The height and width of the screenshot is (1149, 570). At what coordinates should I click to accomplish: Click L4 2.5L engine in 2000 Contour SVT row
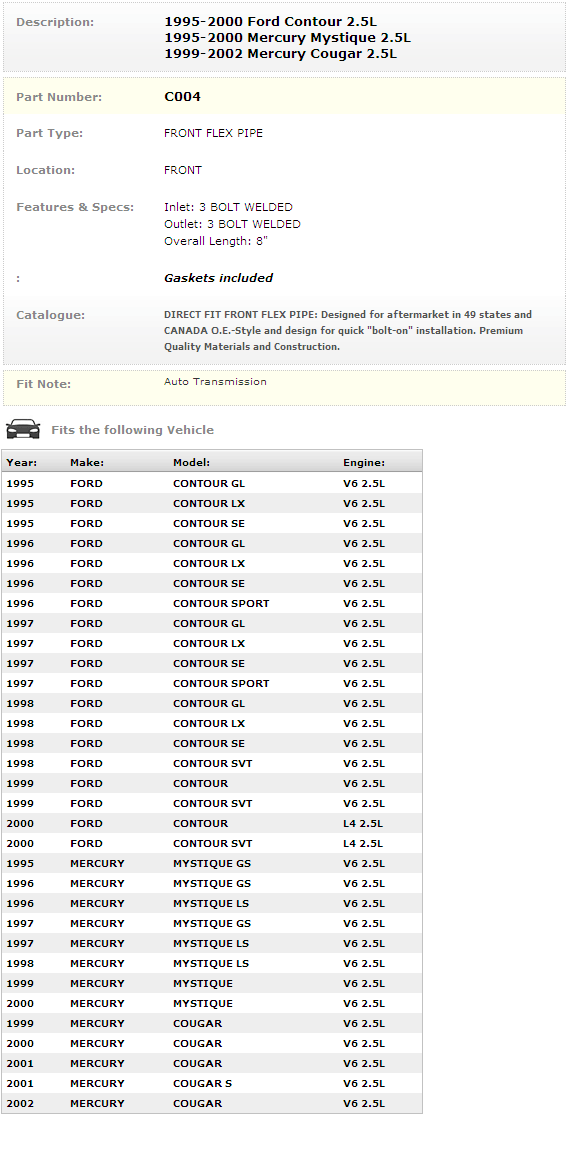[363, 843]
